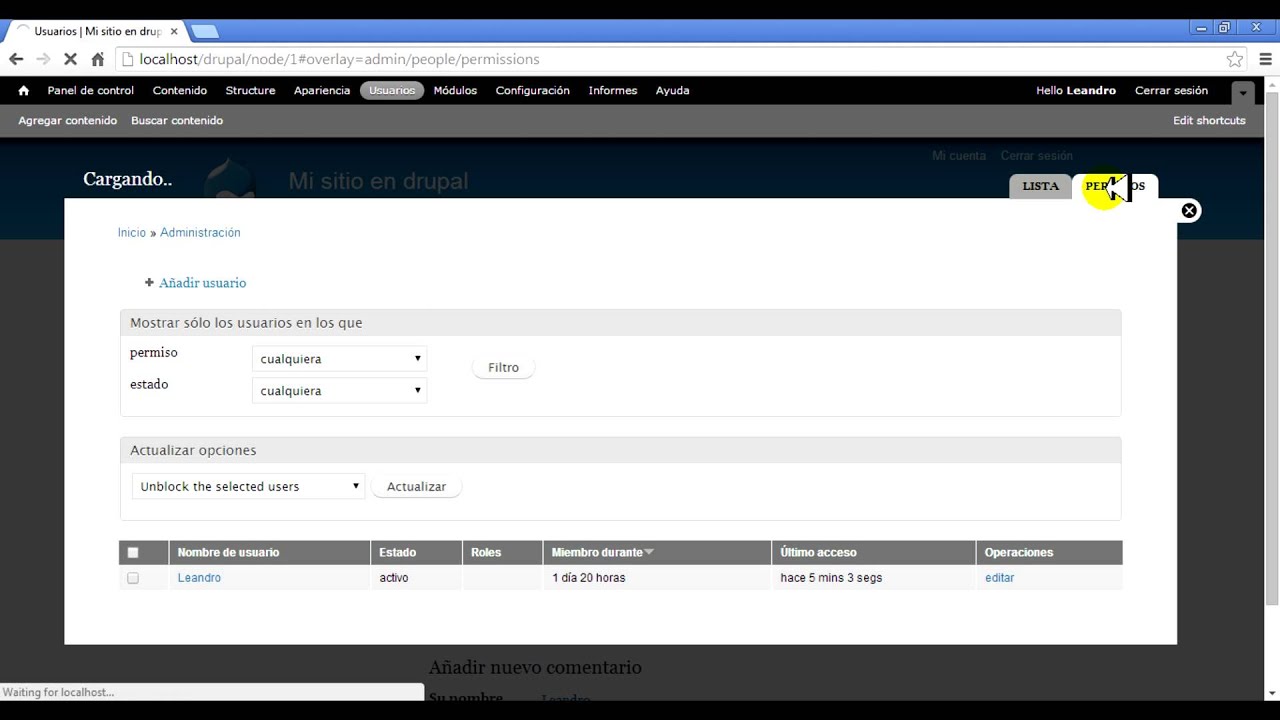The height and width of the screenshot is (720, 1280).
Task: Click the Cerrar sesión toolbar link
Action: pos(1171,90)
